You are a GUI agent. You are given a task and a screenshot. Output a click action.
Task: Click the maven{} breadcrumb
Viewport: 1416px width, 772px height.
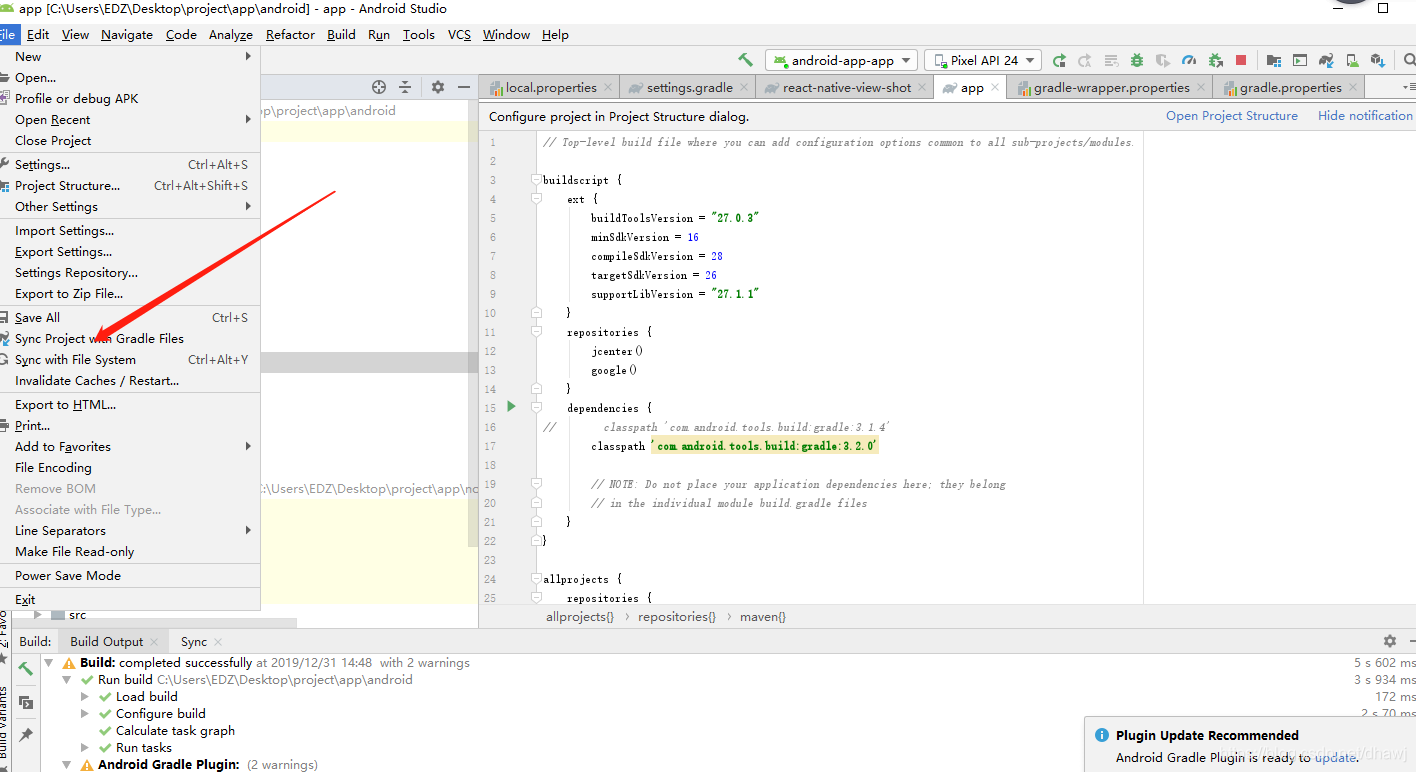[763, 617]
